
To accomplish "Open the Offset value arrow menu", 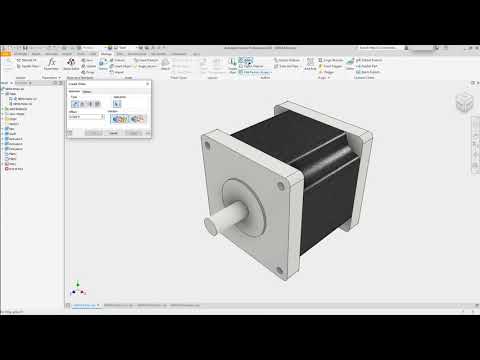I will point(102,117).
